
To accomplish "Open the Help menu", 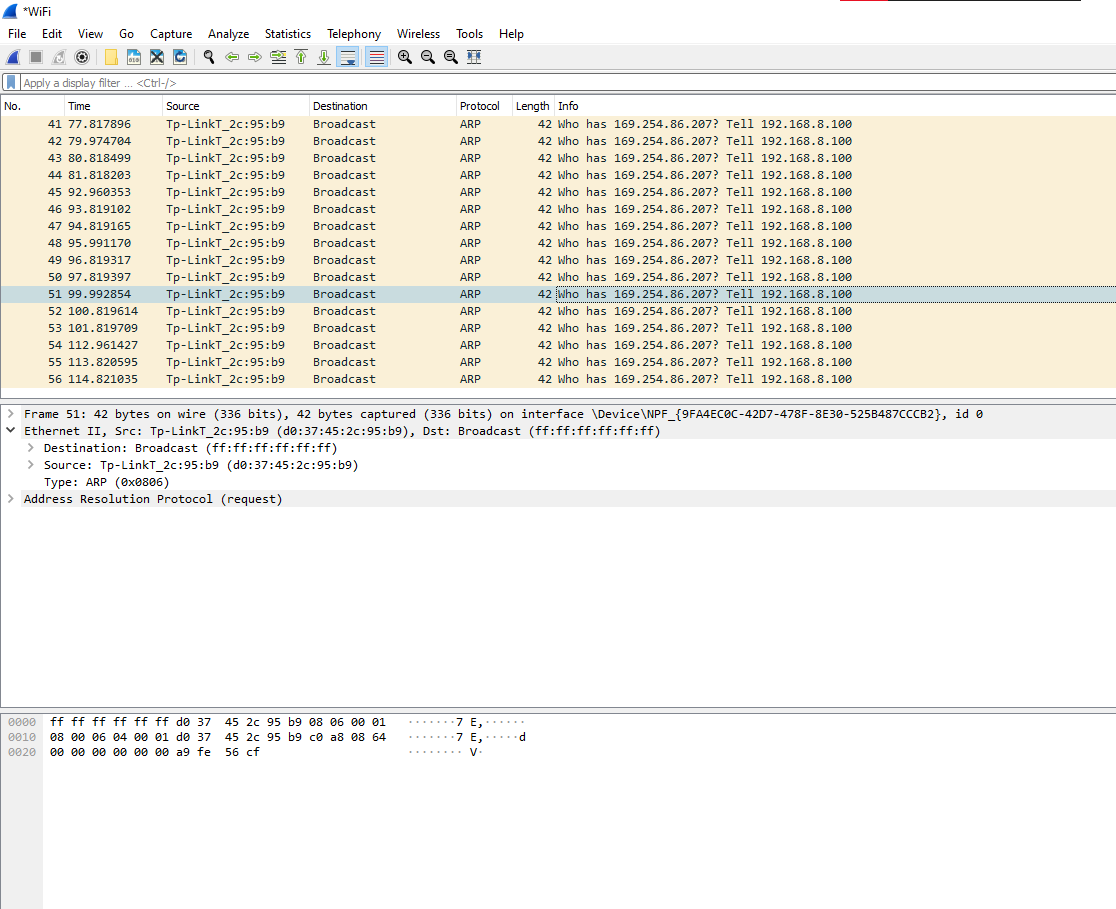I will (511, 33).
